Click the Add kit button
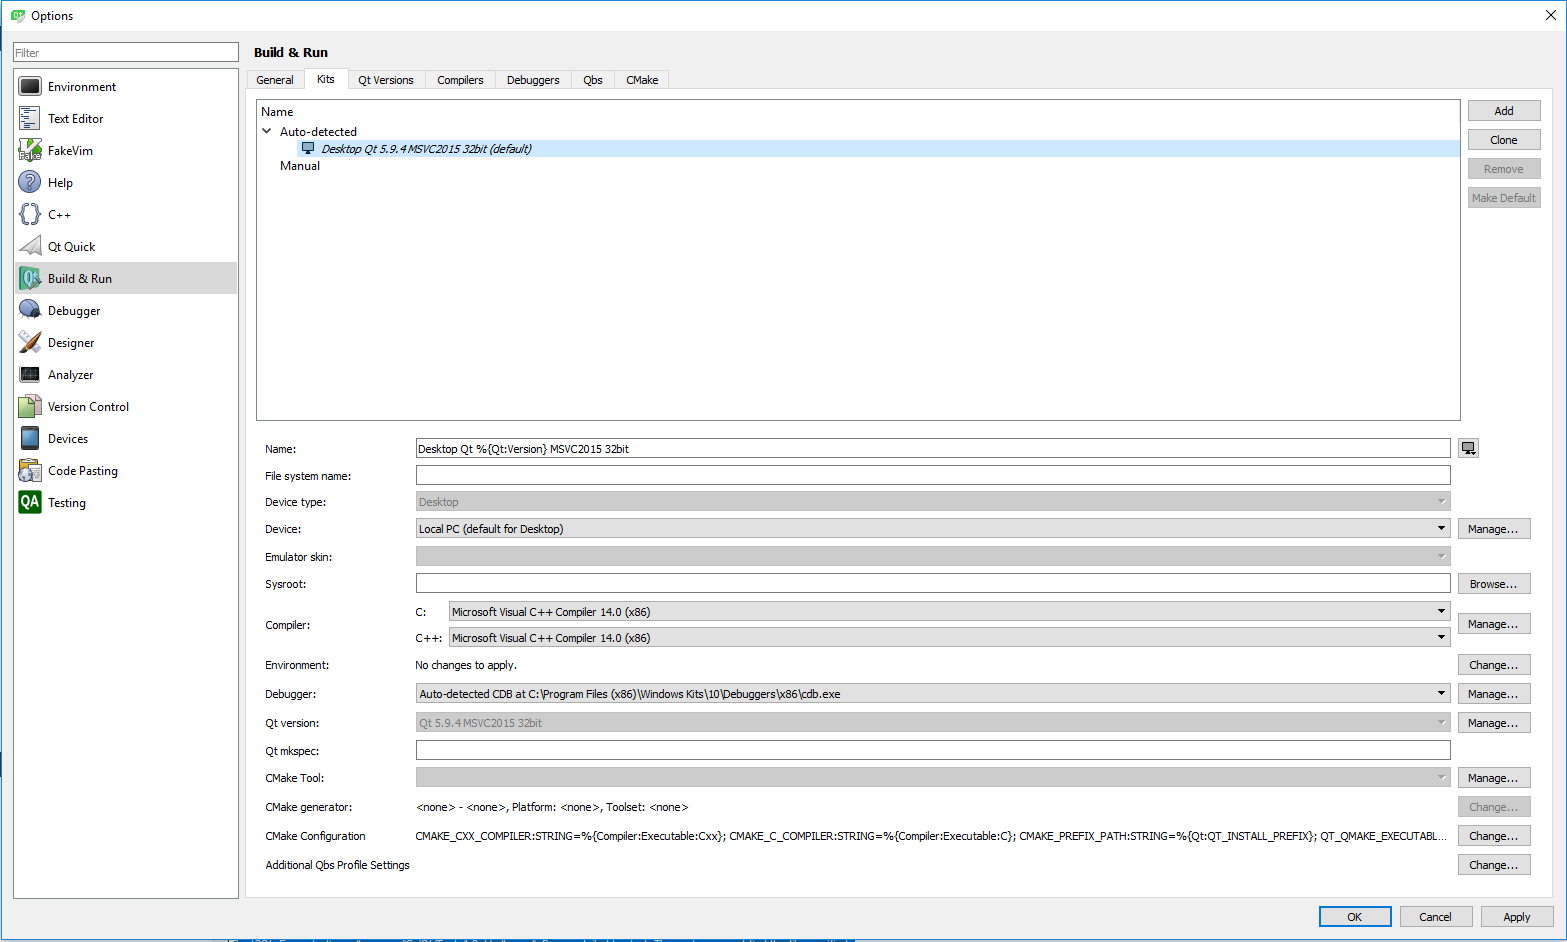Screen dimensions: 1567x942 coord(1504,111)
